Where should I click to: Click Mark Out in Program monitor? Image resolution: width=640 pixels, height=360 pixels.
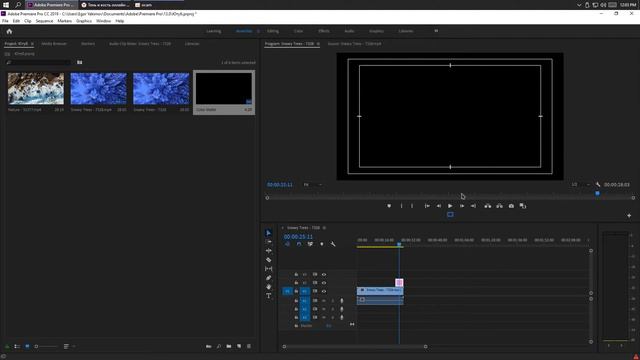(x=412, y=206)
